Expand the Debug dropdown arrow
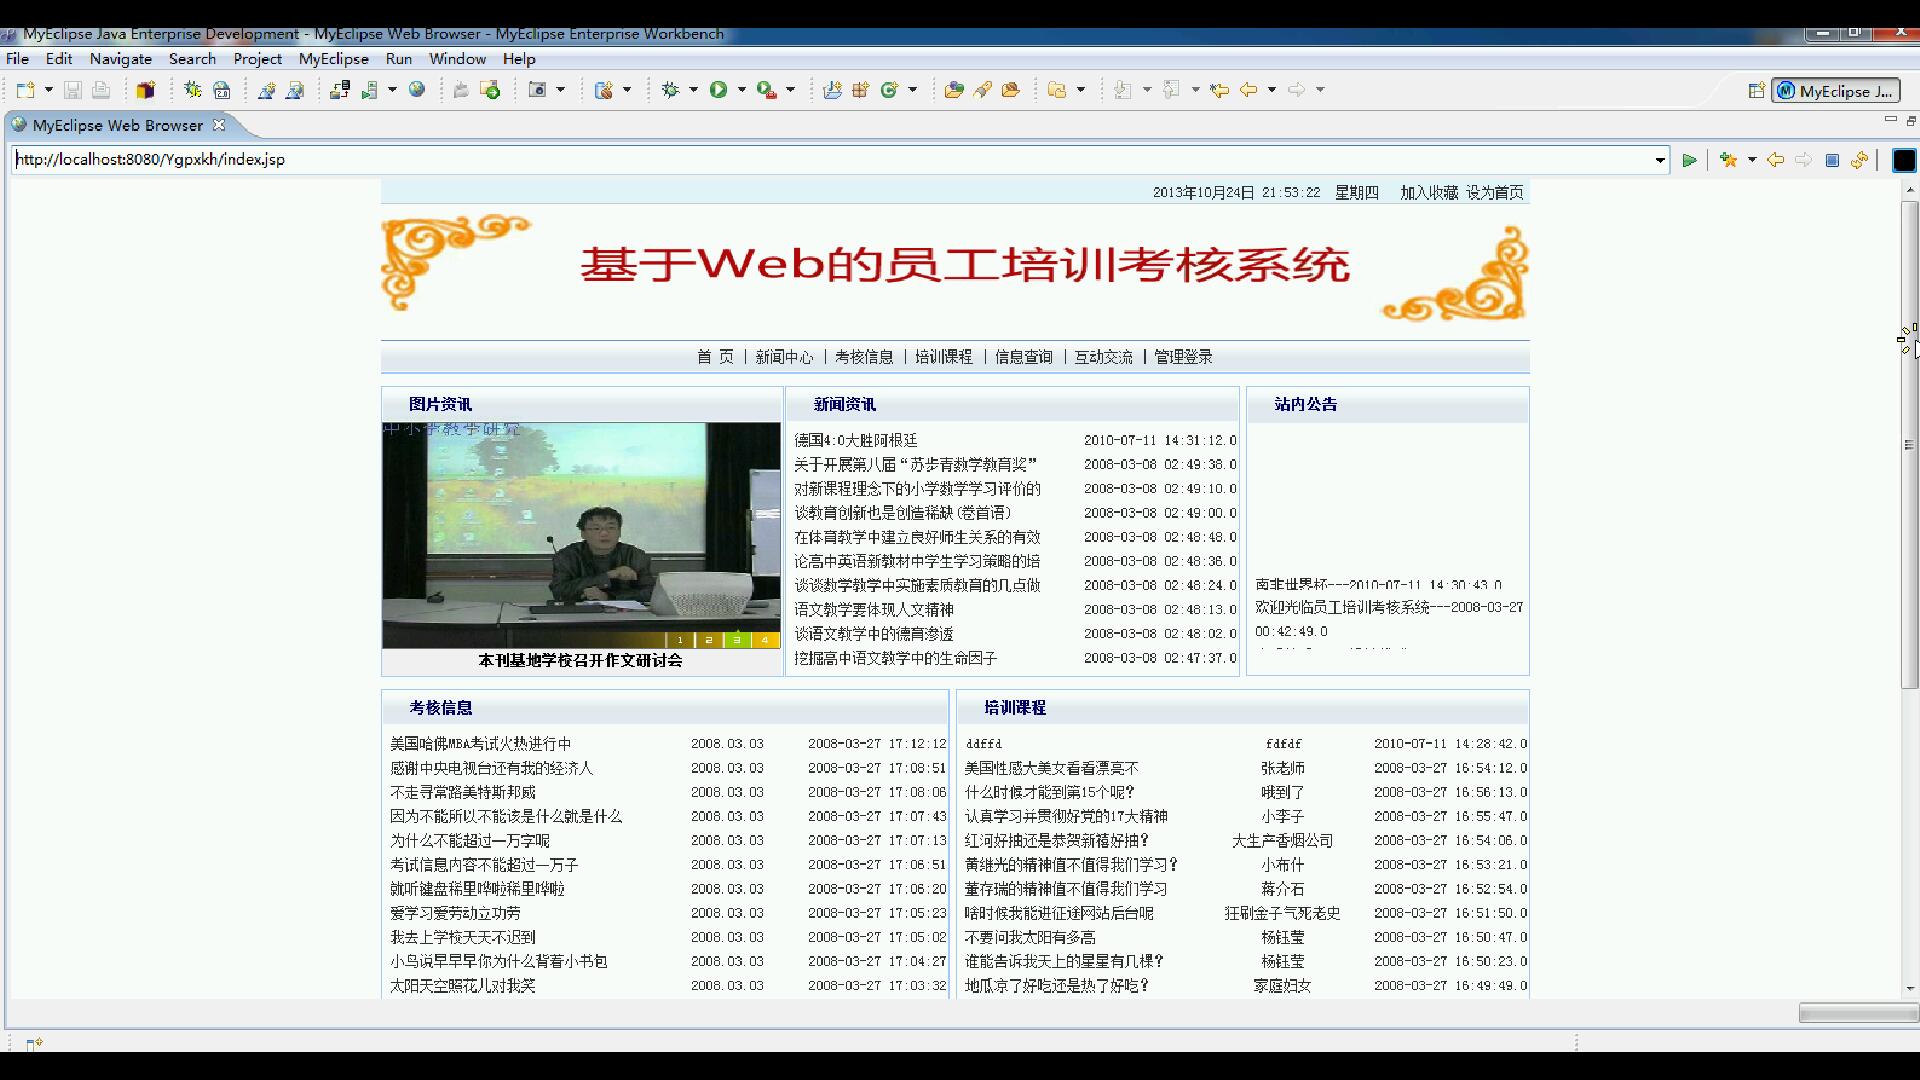Viewport: 1920px width, 1080px height. click(693, 90)
